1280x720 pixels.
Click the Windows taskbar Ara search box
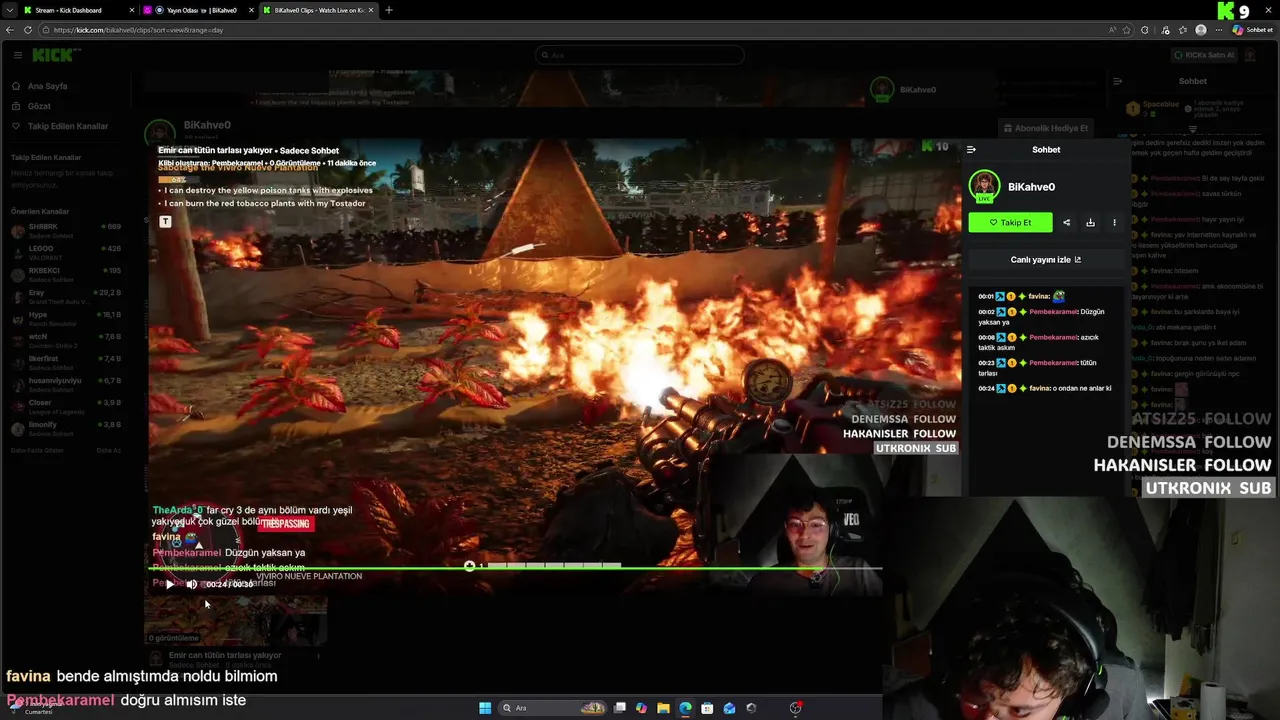click(553, 708)
